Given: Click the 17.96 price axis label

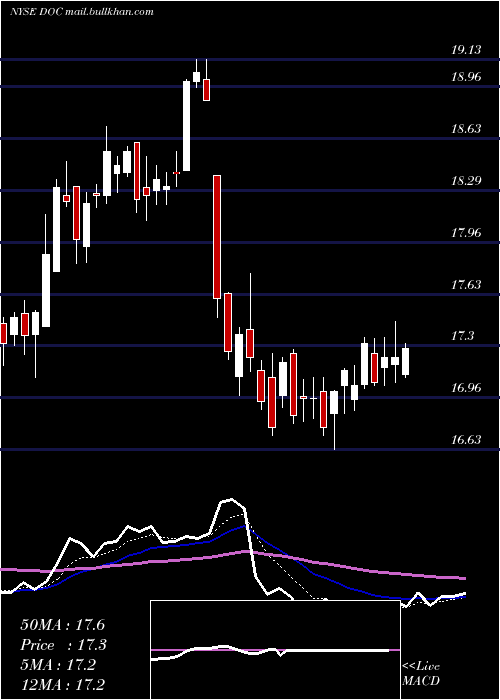Looking at the screenshot, I should click(x=467, y=233).
